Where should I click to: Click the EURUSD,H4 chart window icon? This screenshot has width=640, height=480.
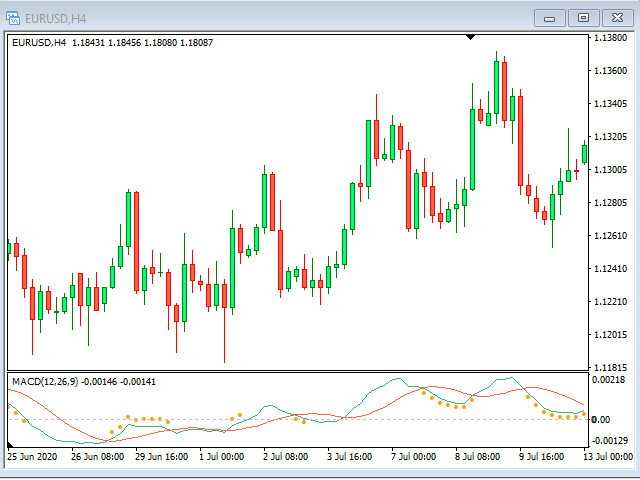click(13, 18)
